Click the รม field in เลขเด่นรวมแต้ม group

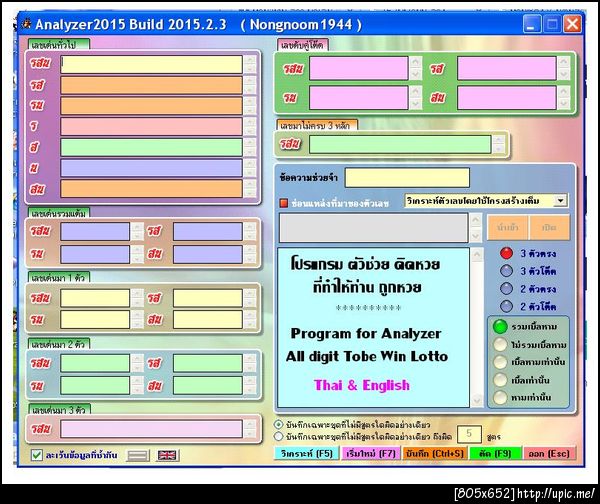pyautogui.click(x=95, y=254)
